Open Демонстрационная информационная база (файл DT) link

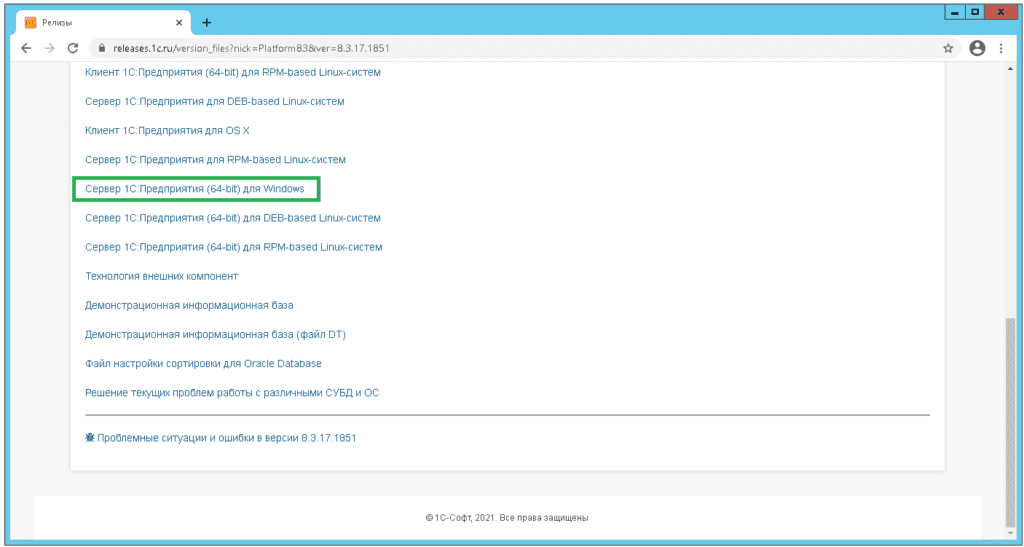(x=215, y=334)
